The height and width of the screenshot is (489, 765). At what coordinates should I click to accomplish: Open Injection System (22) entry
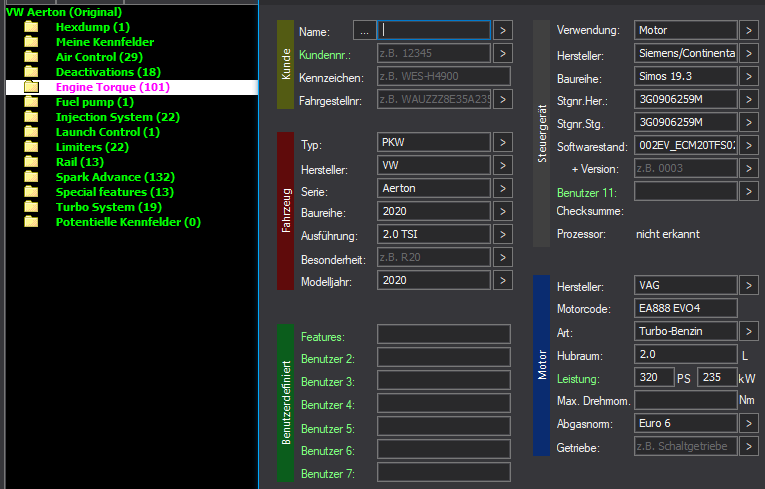pos(118,117)
